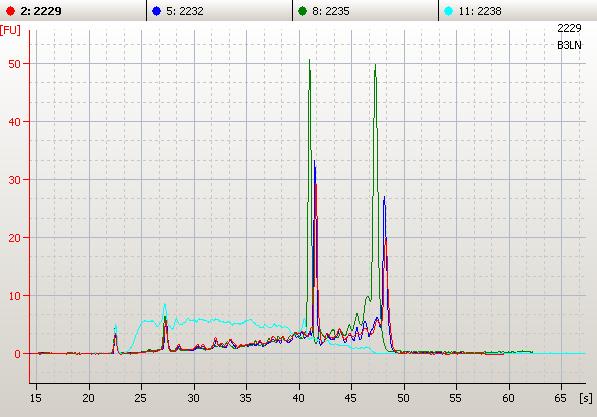Viewport: 597px width, 417px height.
Task: Open the 11: 2238 sample tab
Action: 518,11
